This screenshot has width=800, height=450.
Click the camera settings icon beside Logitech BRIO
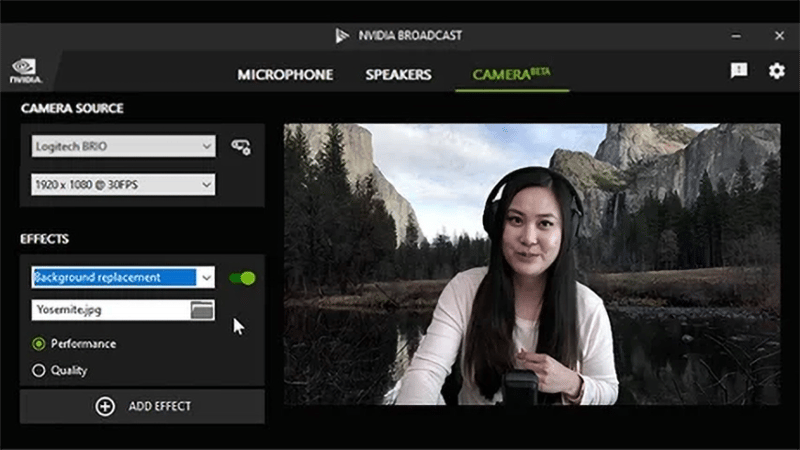pos(241,147)
